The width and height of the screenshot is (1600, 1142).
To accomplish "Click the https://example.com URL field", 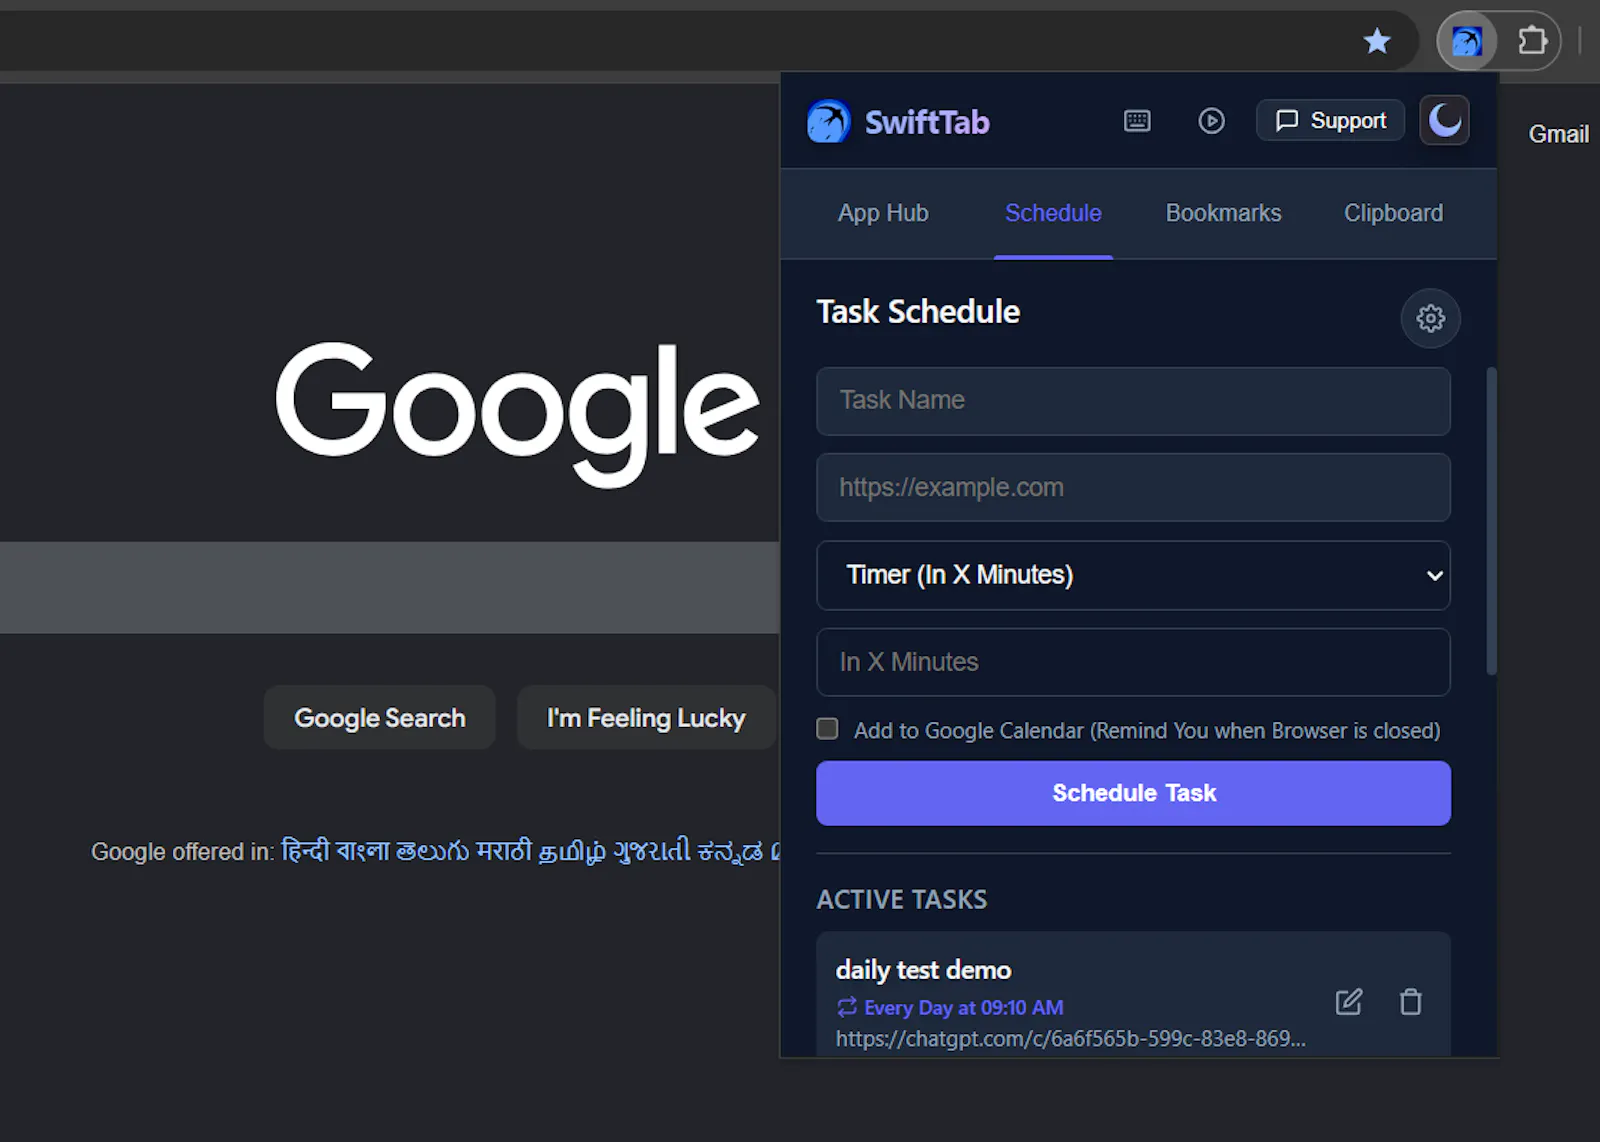I will [1133, 488].
